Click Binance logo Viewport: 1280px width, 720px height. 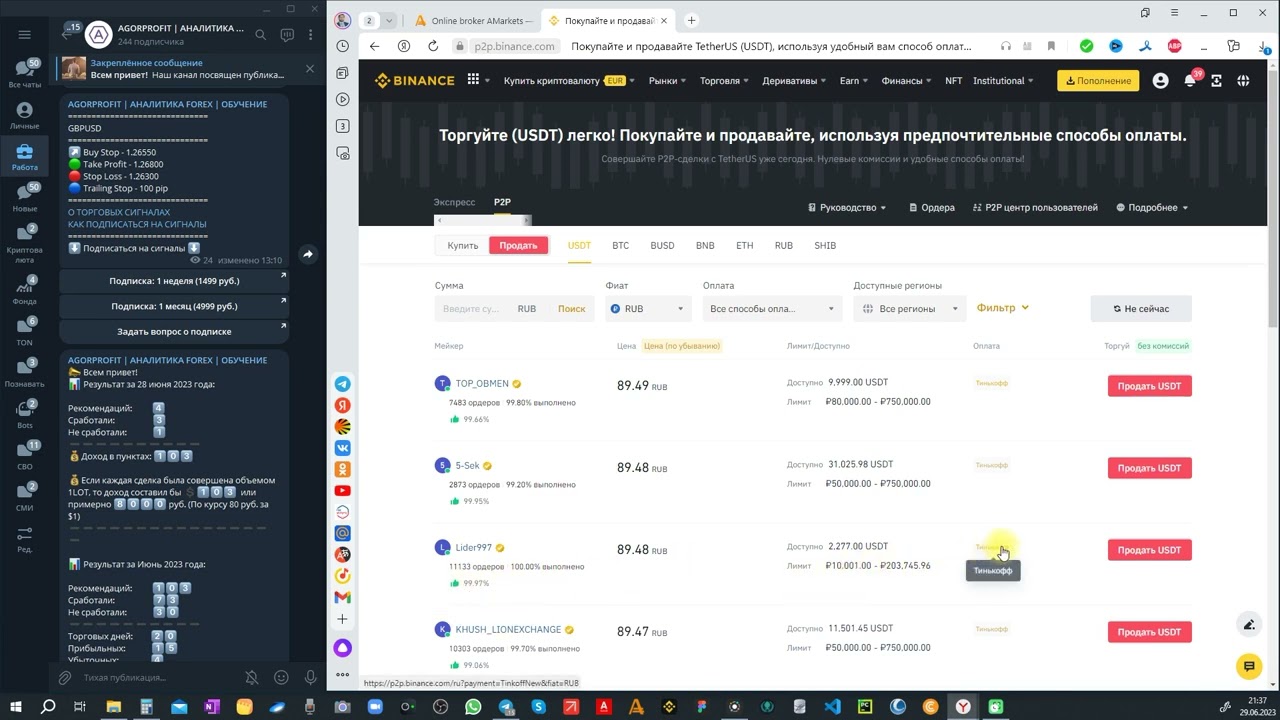pyautogui.click(x=414, y=81)
